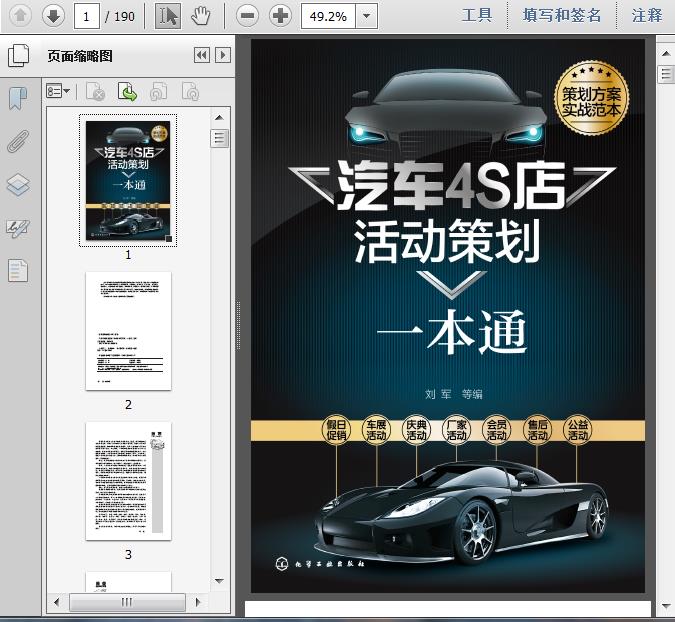The width and height of the screenshot is (675, 622).
Task: Select partially visible page 4 thumbnail
Action: (x=128, y=582)
